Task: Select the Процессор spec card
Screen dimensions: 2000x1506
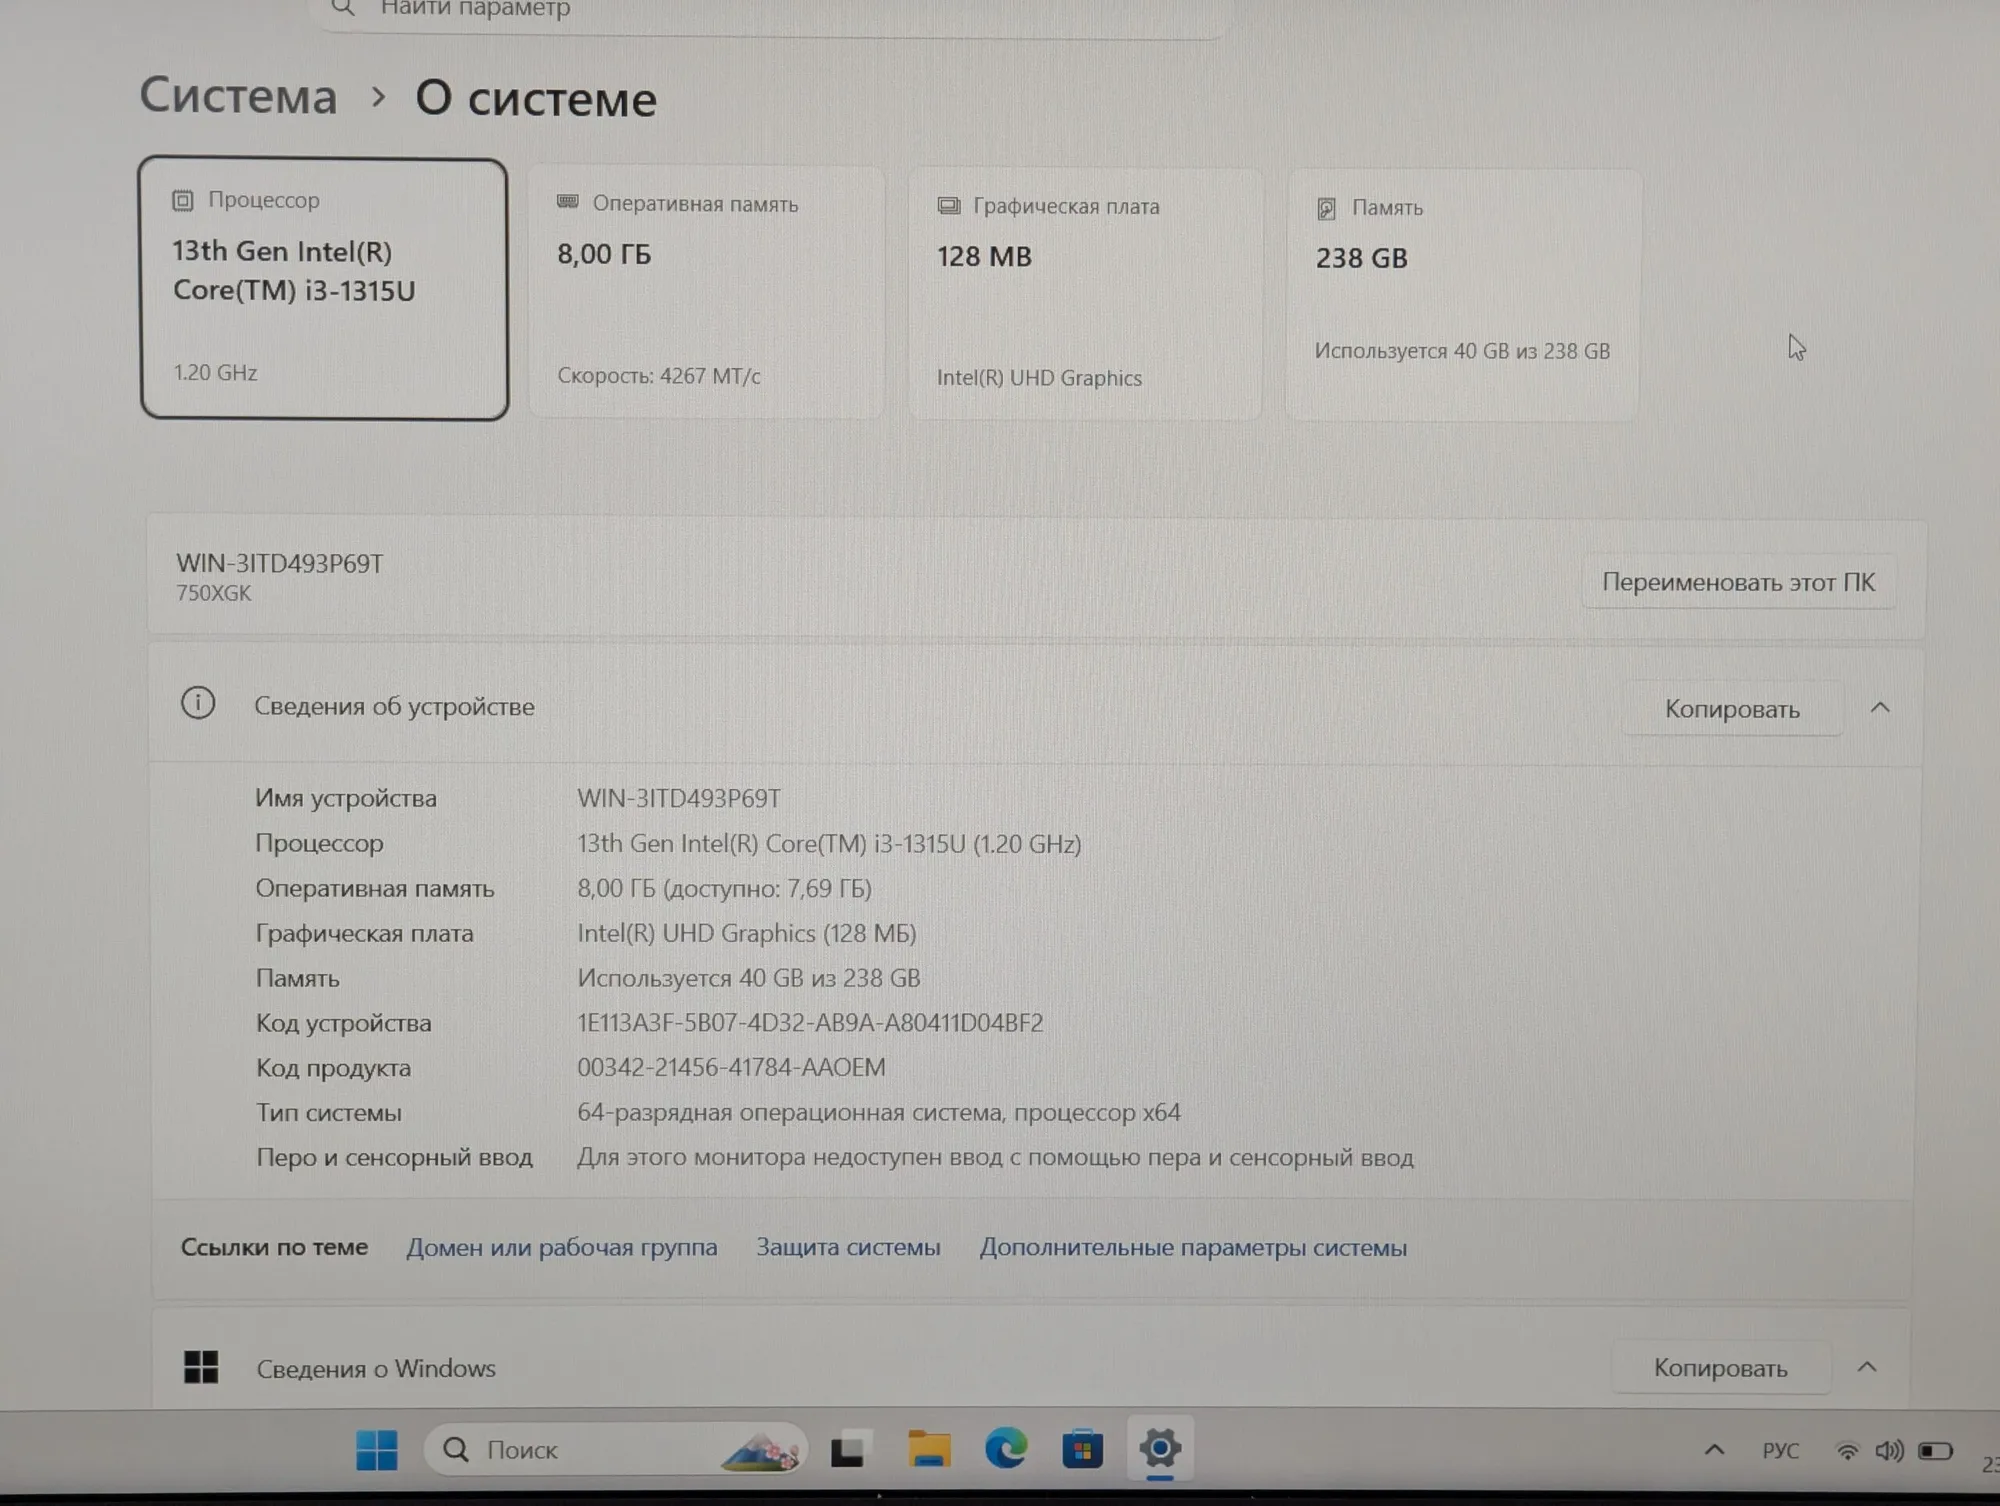Action: pyautogui.click(x=324, y=289)
